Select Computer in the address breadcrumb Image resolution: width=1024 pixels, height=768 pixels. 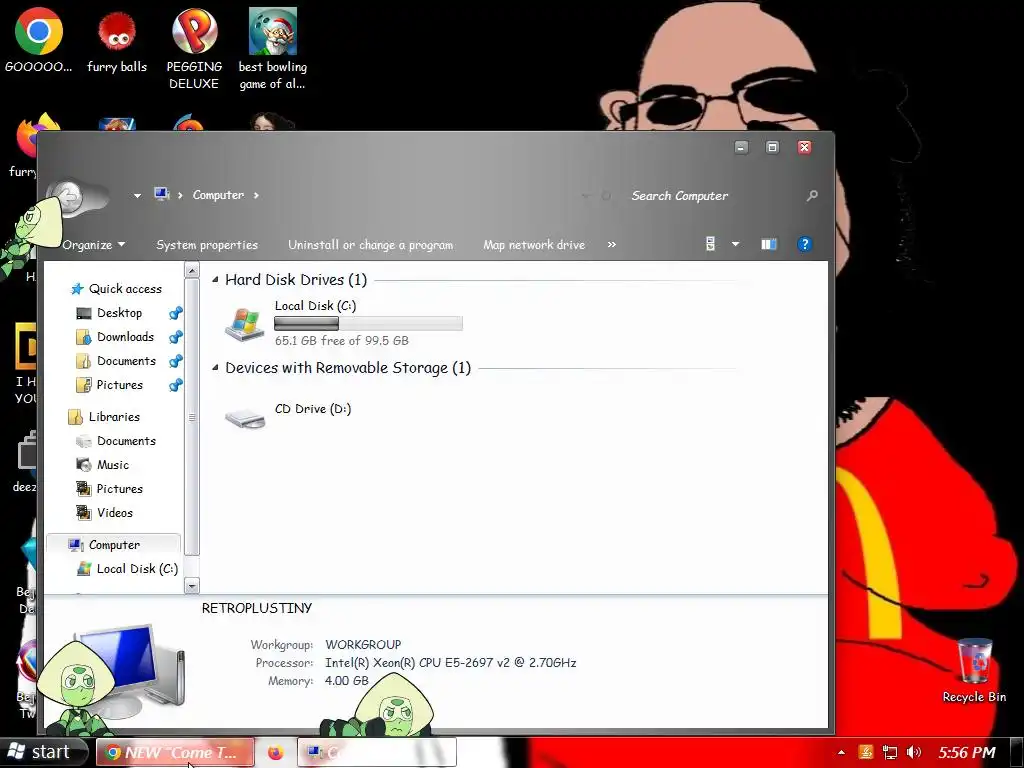pyautogui.click(x=218, y=195)
